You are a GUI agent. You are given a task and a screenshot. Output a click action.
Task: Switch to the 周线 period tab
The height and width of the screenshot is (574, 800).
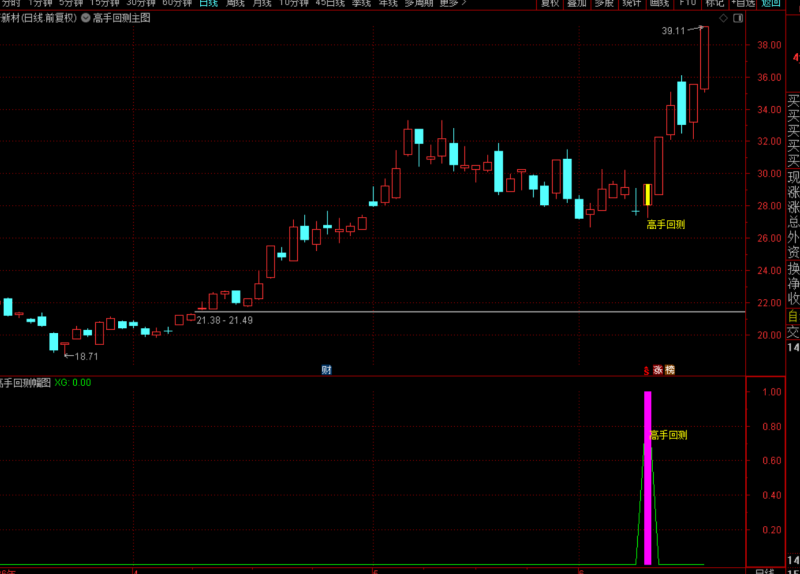(x=235, y=3)
